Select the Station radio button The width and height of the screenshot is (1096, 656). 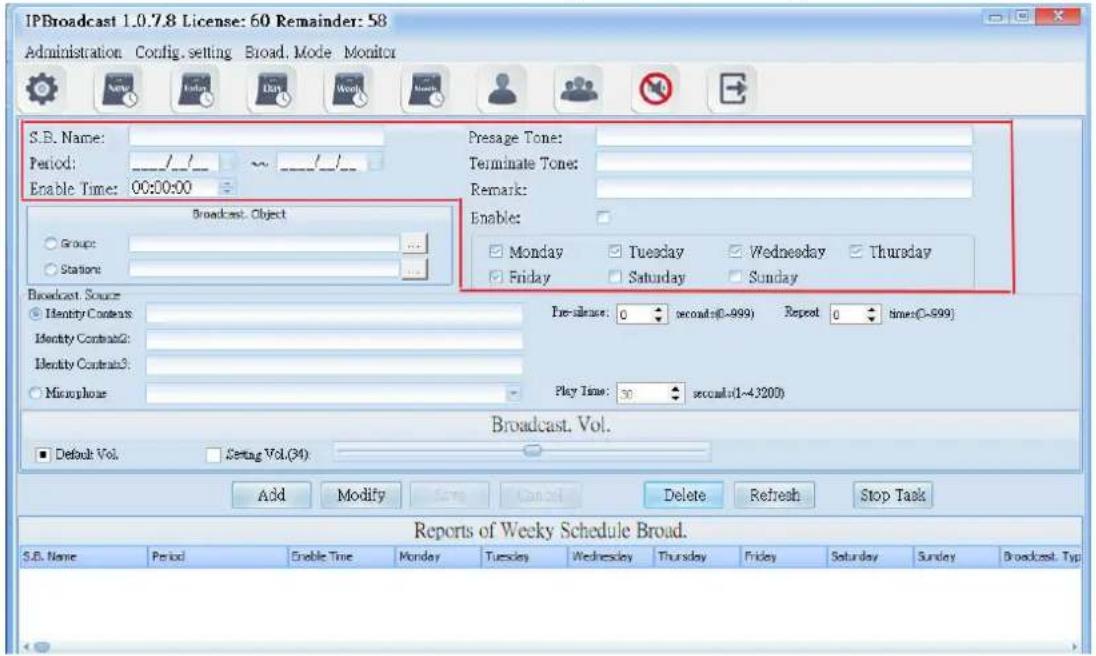pyautogui.click(x=50, y=269)
